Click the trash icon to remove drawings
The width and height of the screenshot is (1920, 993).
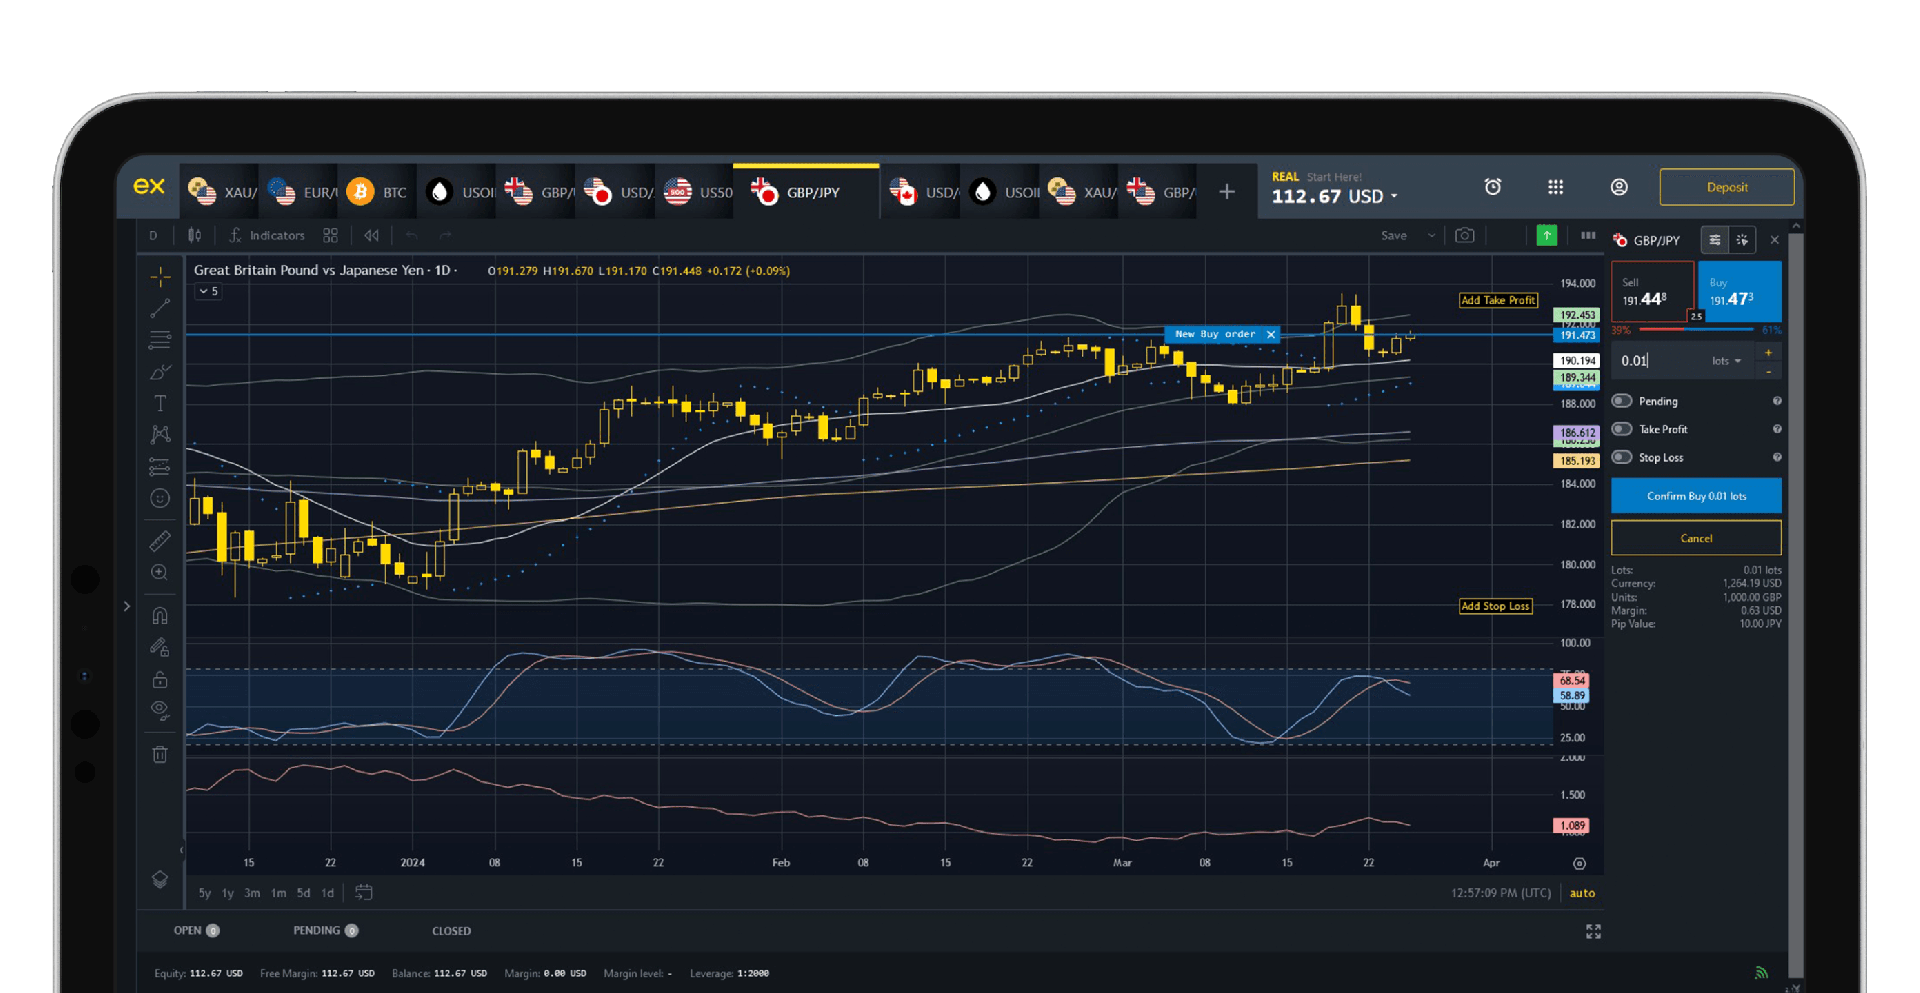pos(160,755)
